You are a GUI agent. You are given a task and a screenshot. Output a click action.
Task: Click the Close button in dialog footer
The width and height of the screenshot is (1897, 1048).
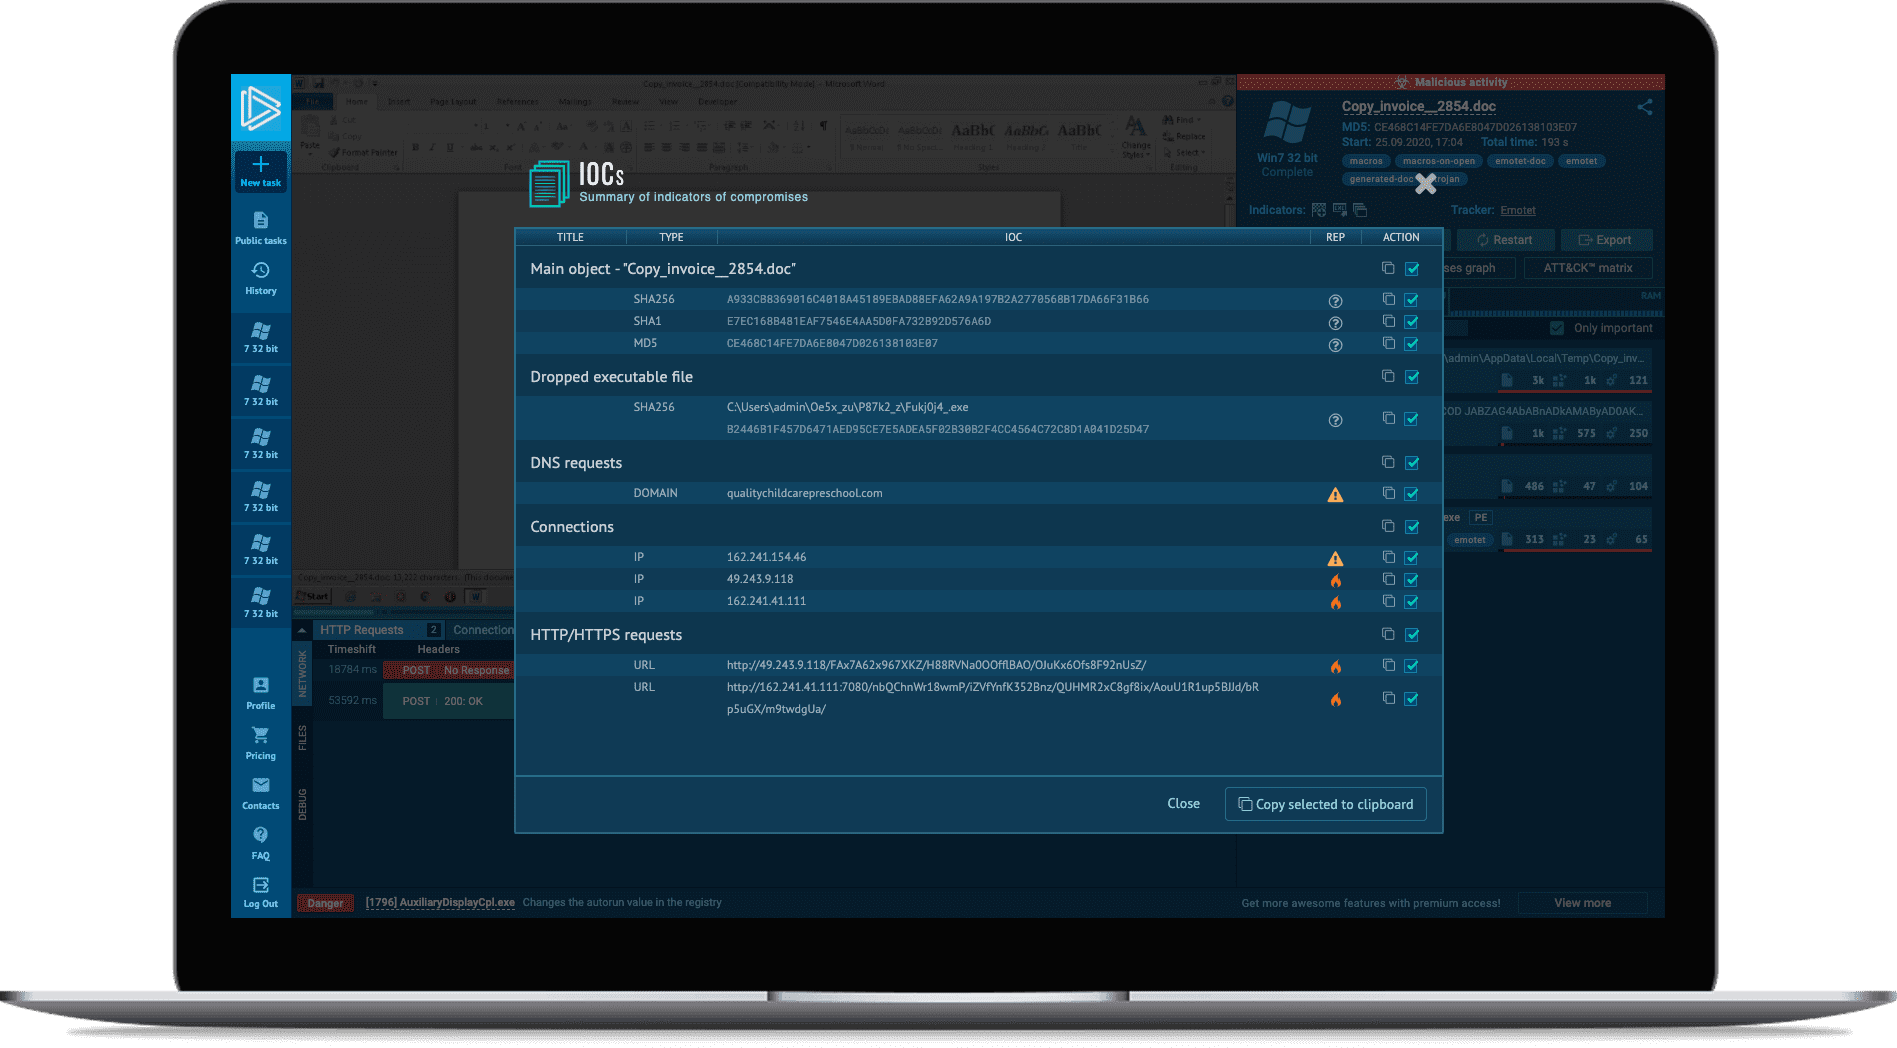[1183, 804]
